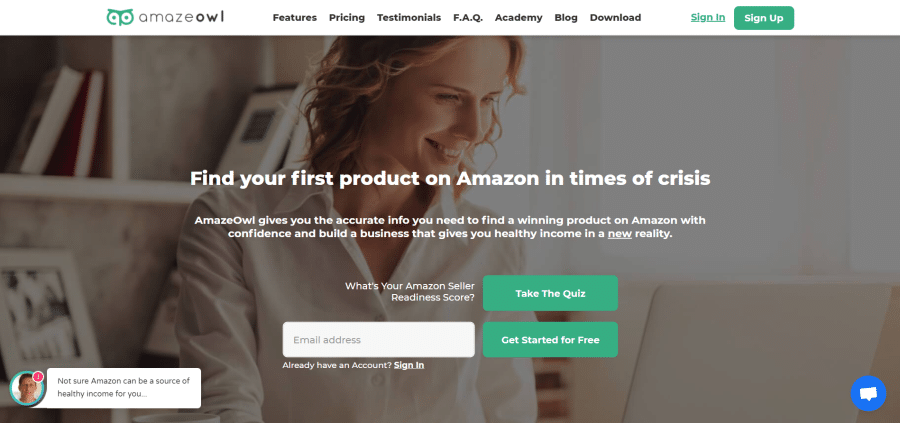900x423 pixels.
Task: Focus the Email address input field
Action: [x=378, y=340]
